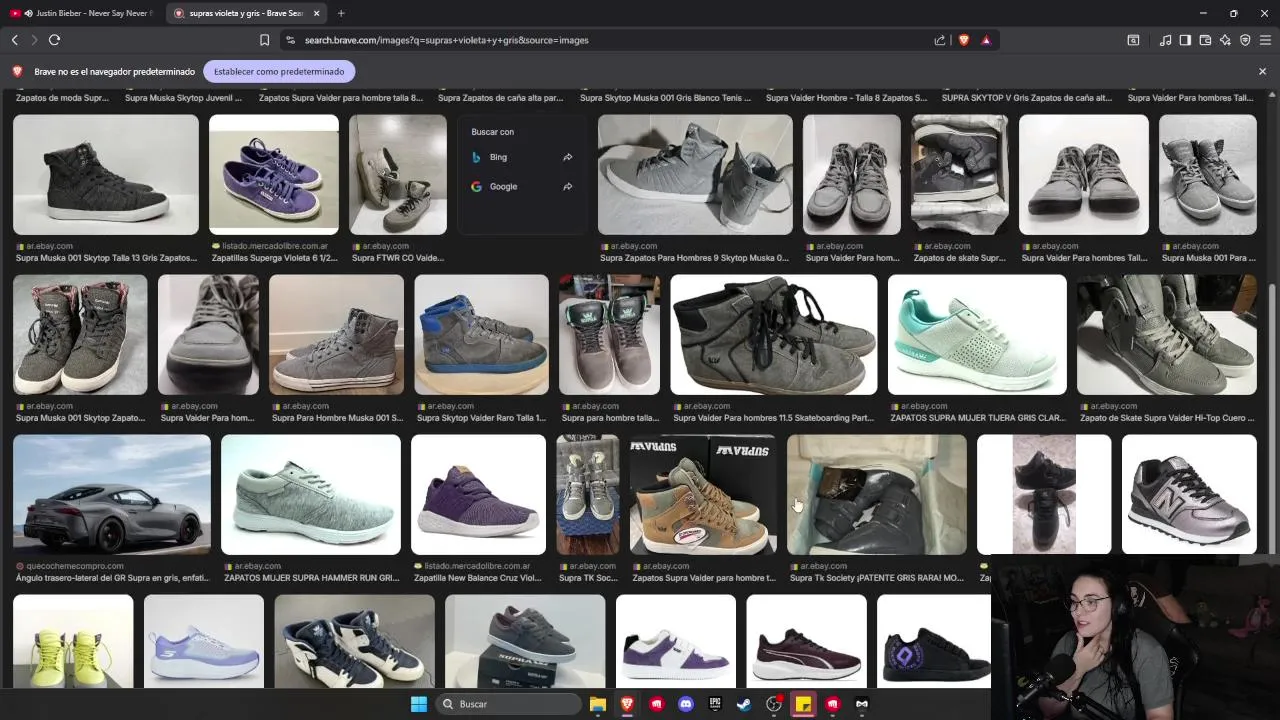Screen dimensions: 1280x720
Task: Set Brave as default browser button
Action: (279, 71)
